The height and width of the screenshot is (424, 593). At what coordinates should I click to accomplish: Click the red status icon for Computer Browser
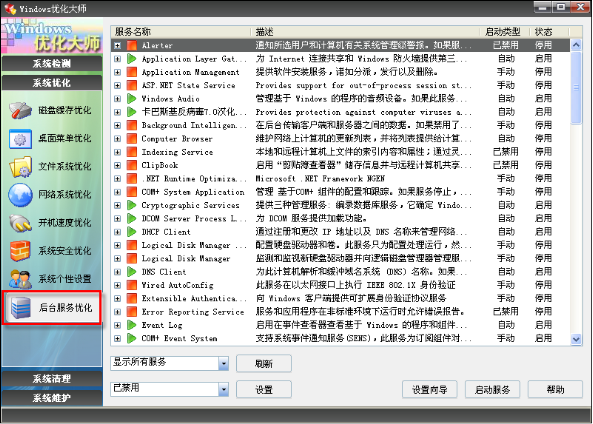(131, 138)
